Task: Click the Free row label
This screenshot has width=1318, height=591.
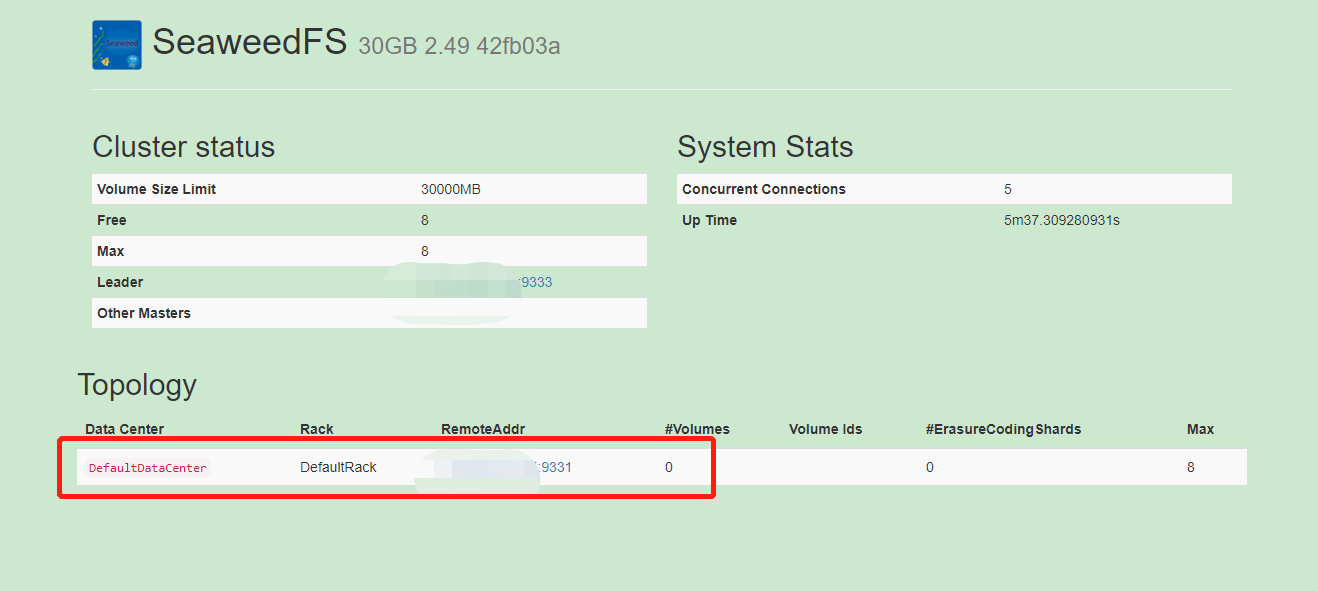Action: [x=112, y=220]
